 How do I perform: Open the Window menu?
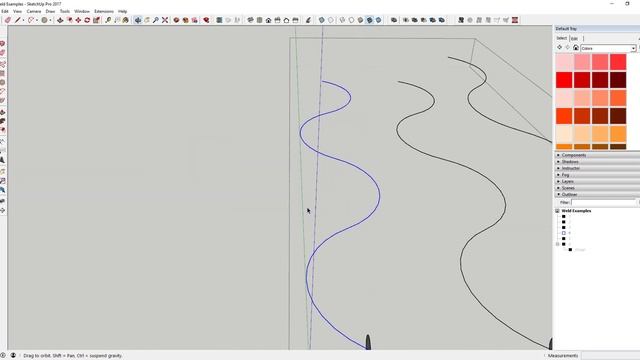82,11
